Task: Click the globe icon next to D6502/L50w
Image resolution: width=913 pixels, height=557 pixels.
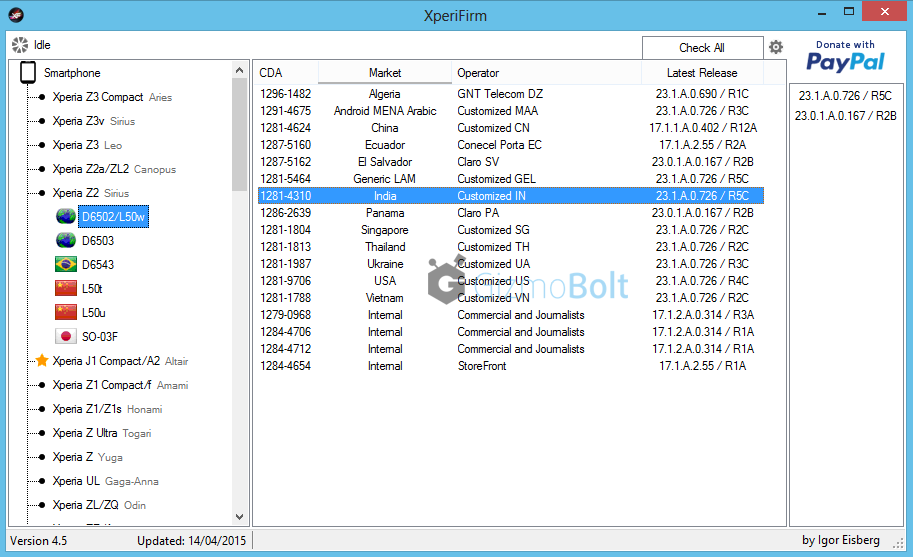Action: pyautogui.click(x=66, y=217)
